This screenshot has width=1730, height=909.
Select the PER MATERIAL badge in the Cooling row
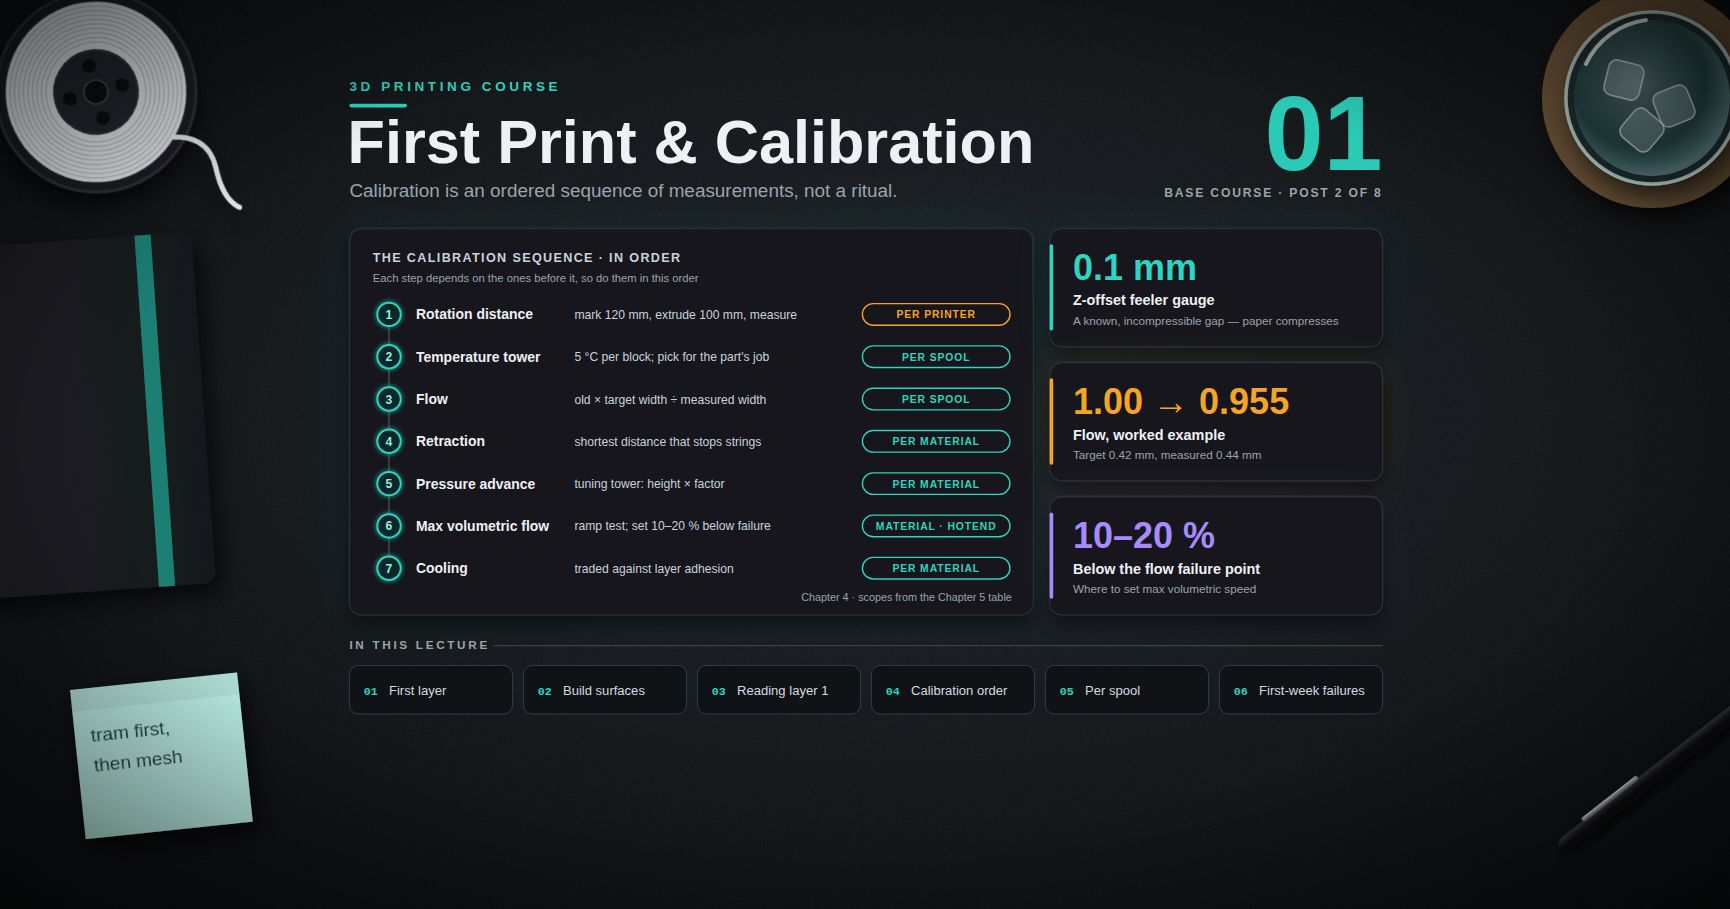point(936,568)
